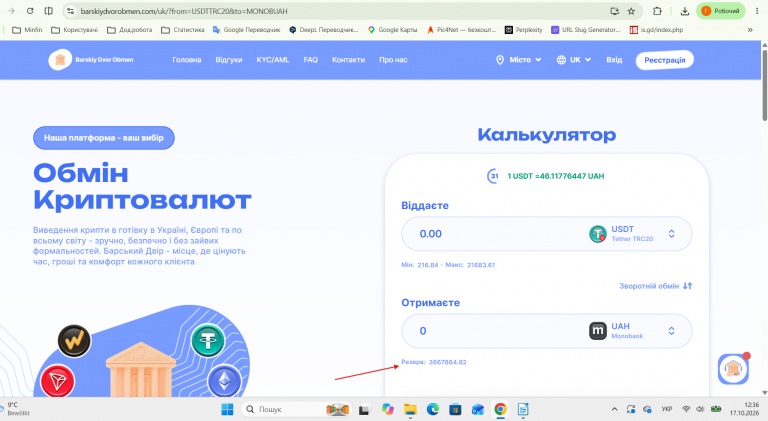Image resolution: width=768 pixels, height=421 pixels.
Task: Show hidden system tray icons
Action: (x=614, y=409)
